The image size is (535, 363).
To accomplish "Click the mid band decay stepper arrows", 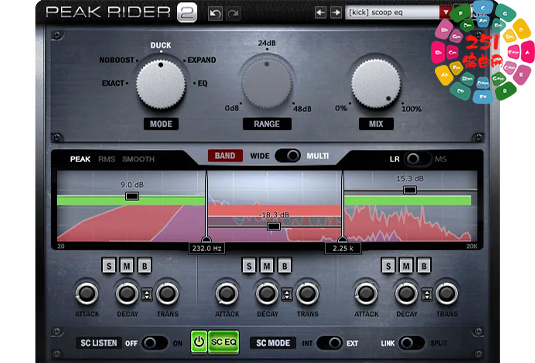I will (x=287, y=294).
